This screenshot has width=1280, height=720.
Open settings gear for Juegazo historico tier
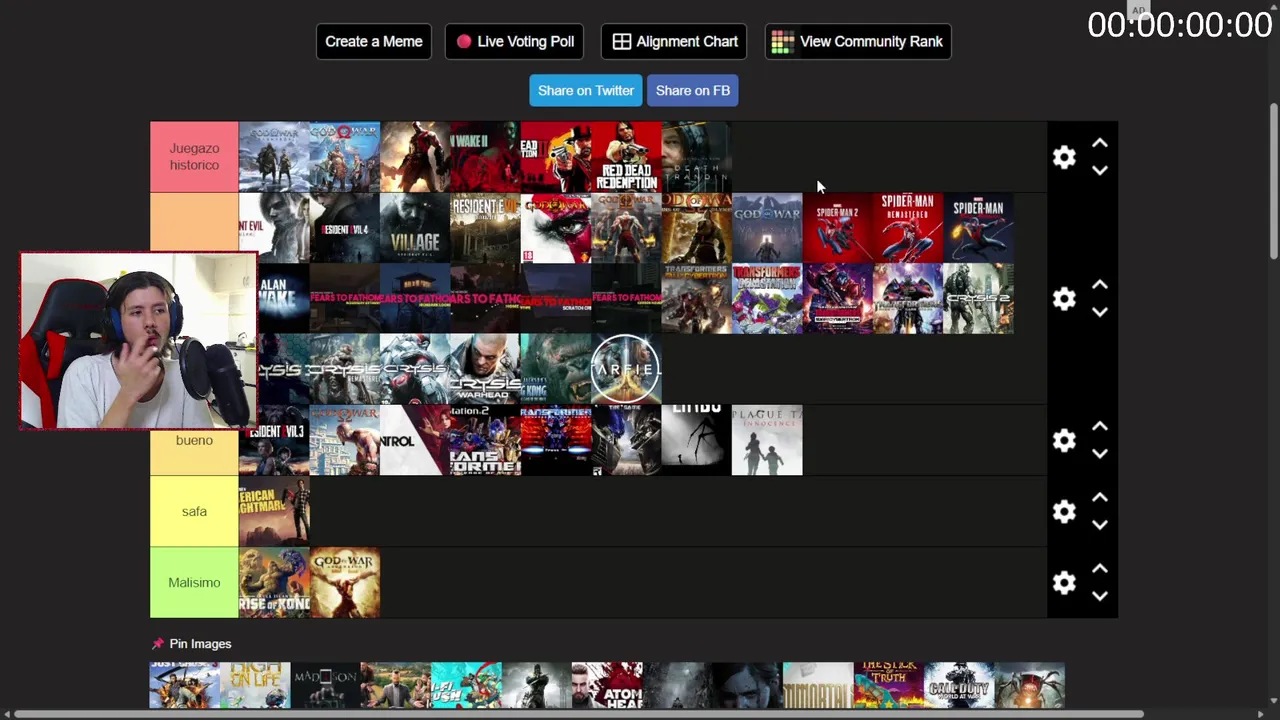pyautogui.click(x=1064, y=157)
